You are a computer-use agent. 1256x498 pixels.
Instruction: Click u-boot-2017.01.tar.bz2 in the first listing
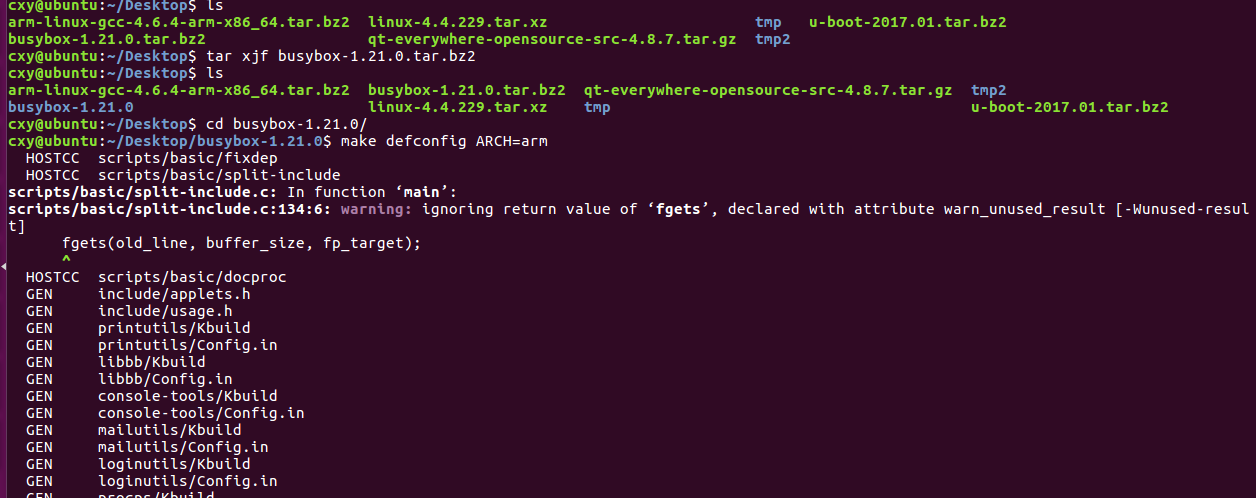pyautogui.click(x=907, y=22)
